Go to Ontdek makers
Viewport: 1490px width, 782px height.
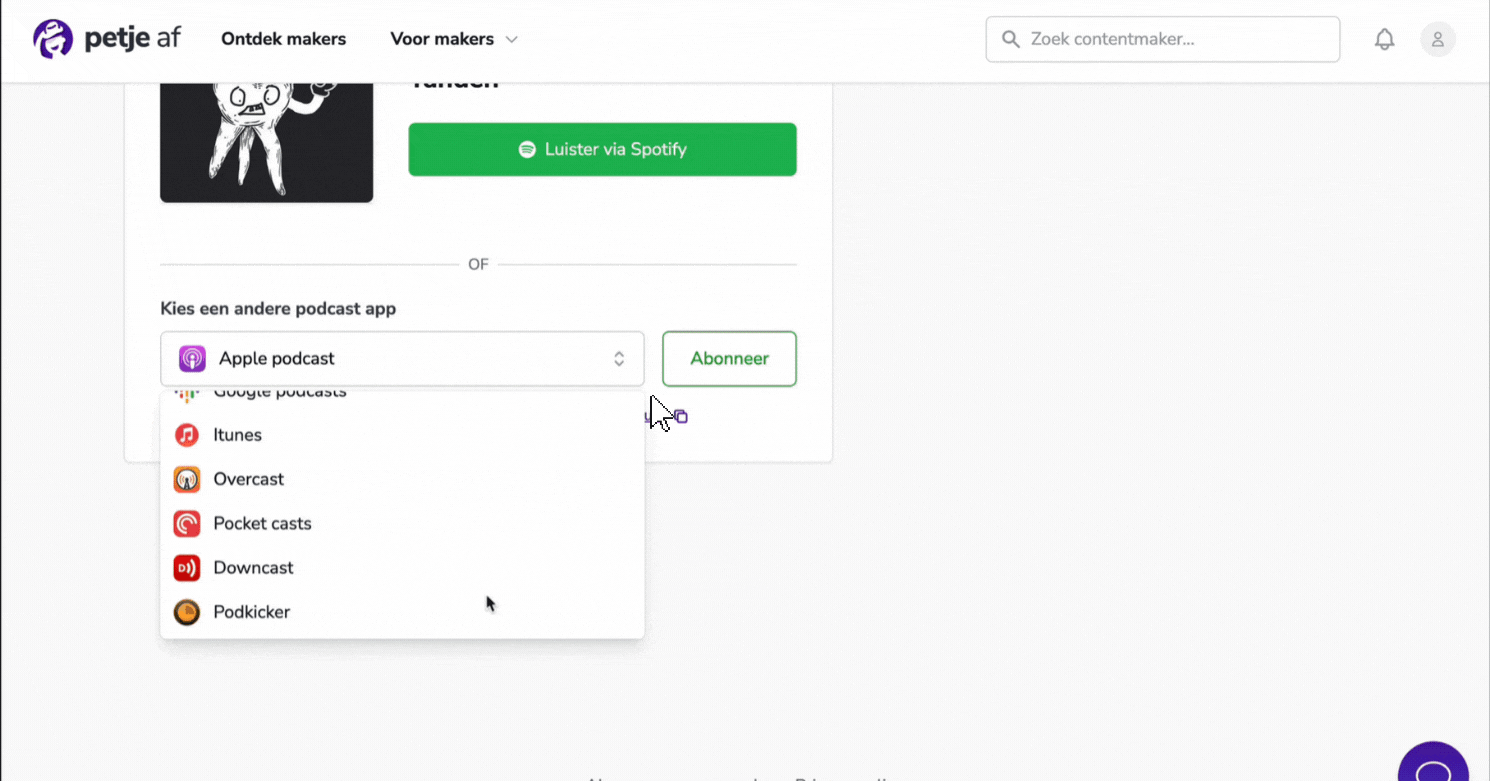[284, 39]
